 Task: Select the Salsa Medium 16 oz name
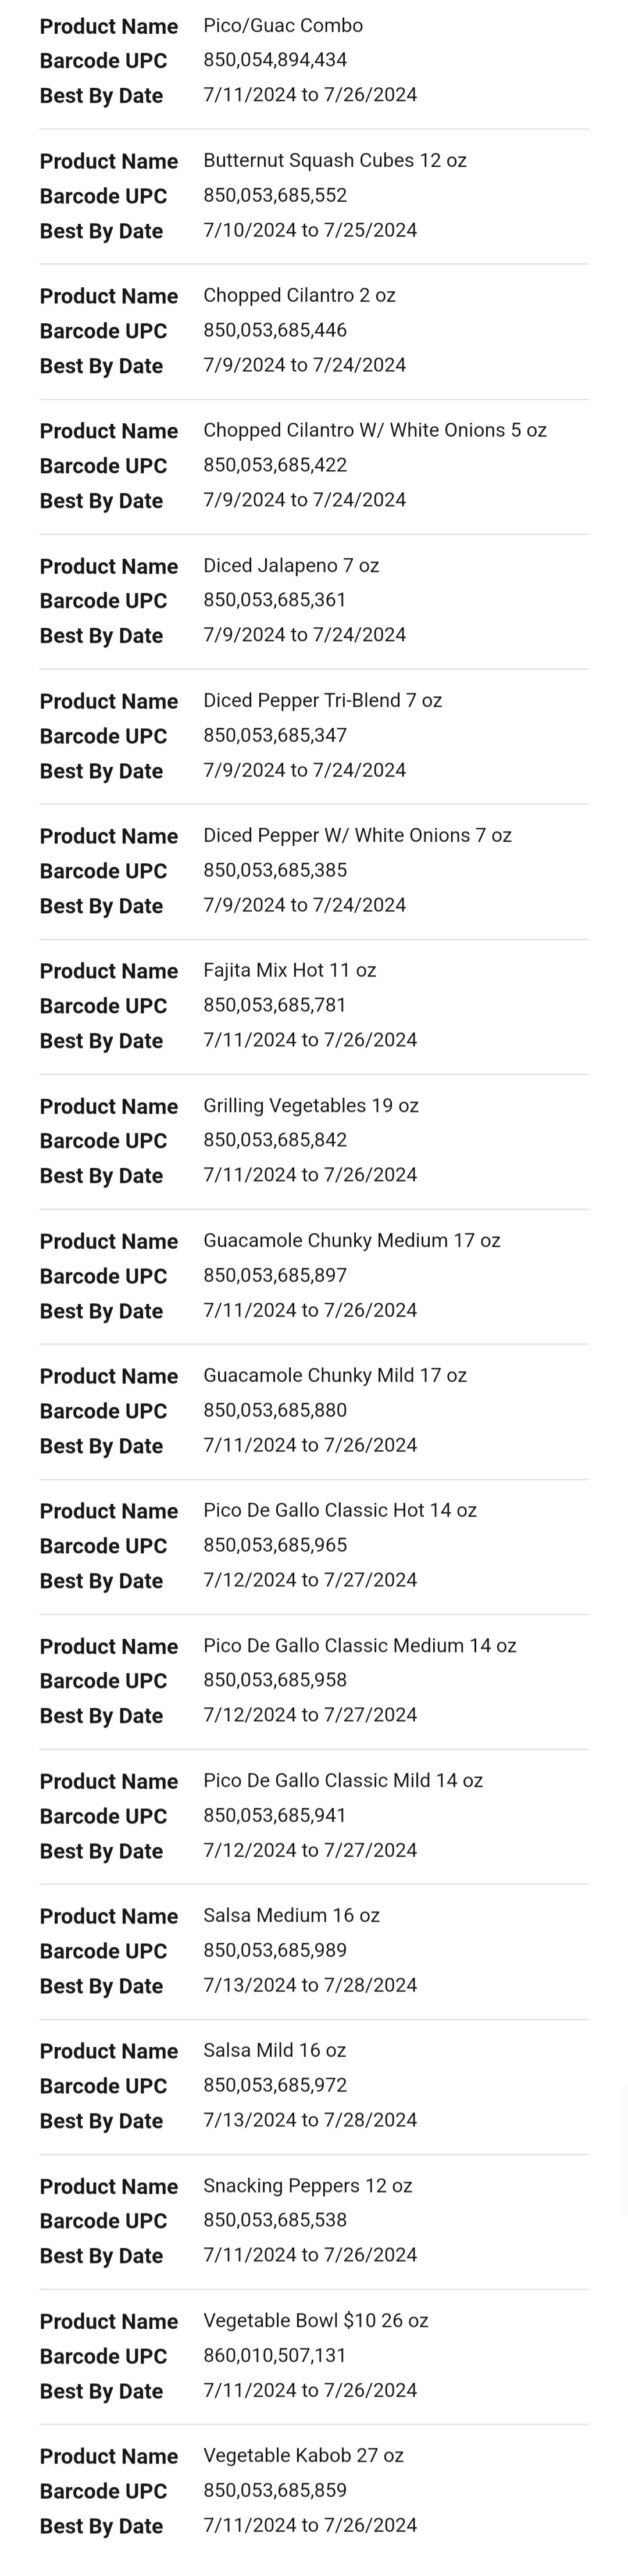(x=291, y=1916)
